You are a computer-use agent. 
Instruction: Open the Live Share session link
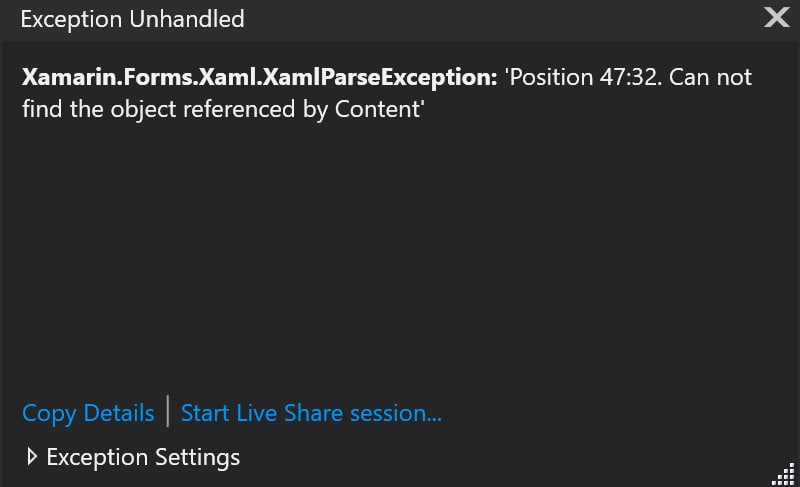pos(311,413)
